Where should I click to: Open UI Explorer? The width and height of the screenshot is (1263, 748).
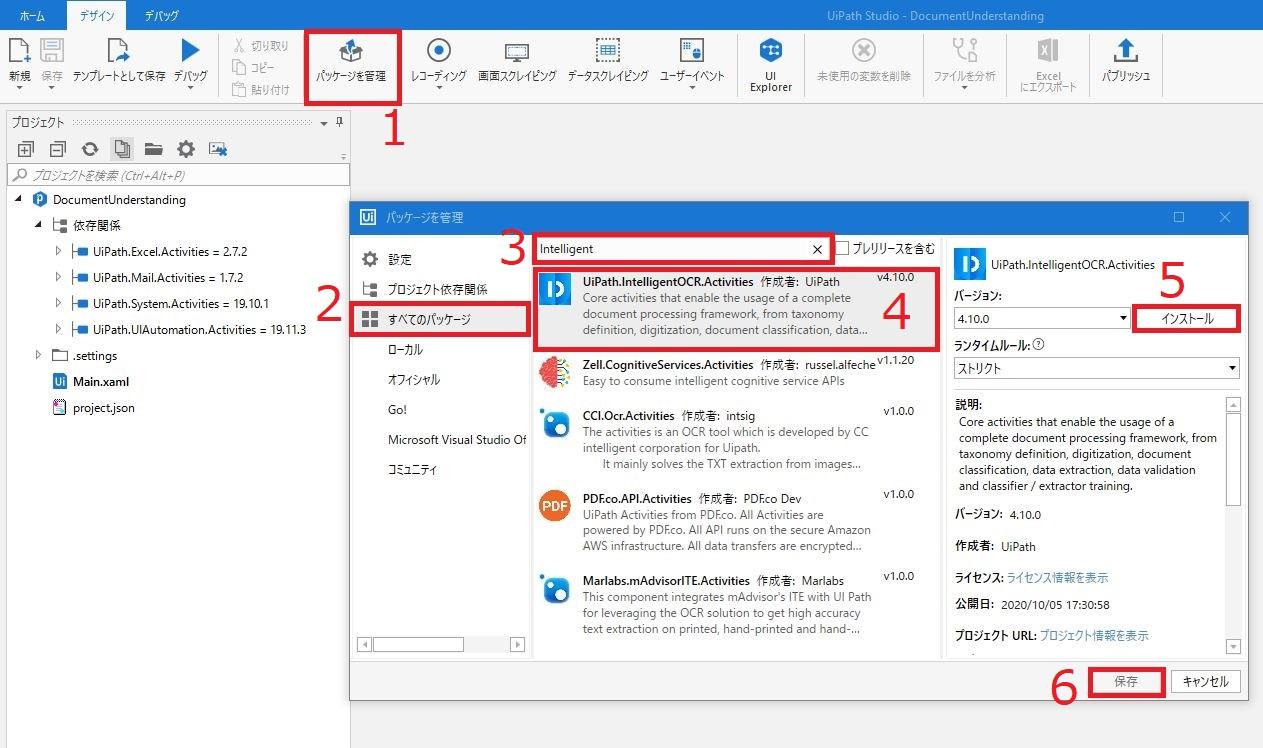click(771, 65)
